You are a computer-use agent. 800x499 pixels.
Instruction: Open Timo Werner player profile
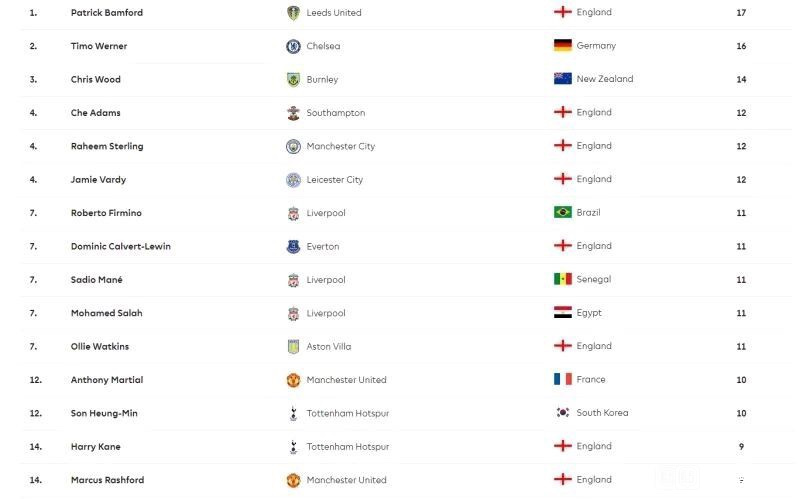(x=99, y=46)
